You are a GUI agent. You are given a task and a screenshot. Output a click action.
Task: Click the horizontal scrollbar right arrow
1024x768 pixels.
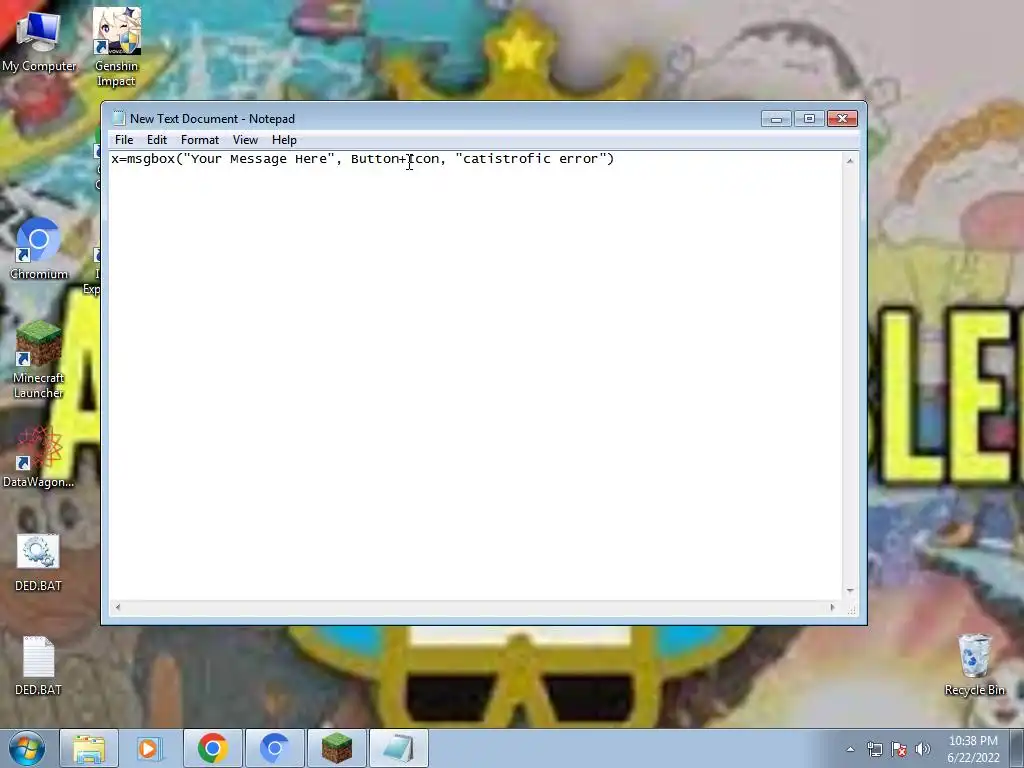click(x=832, y=607)
